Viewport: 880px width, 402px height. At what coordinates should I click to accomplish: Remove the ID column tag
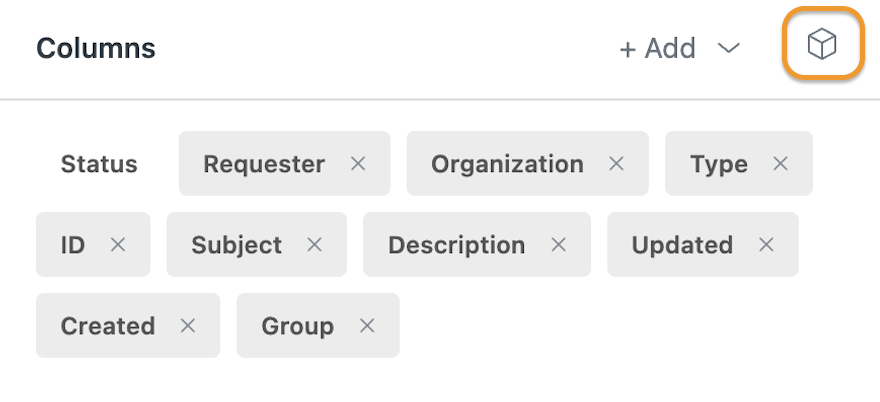(118, 245)
